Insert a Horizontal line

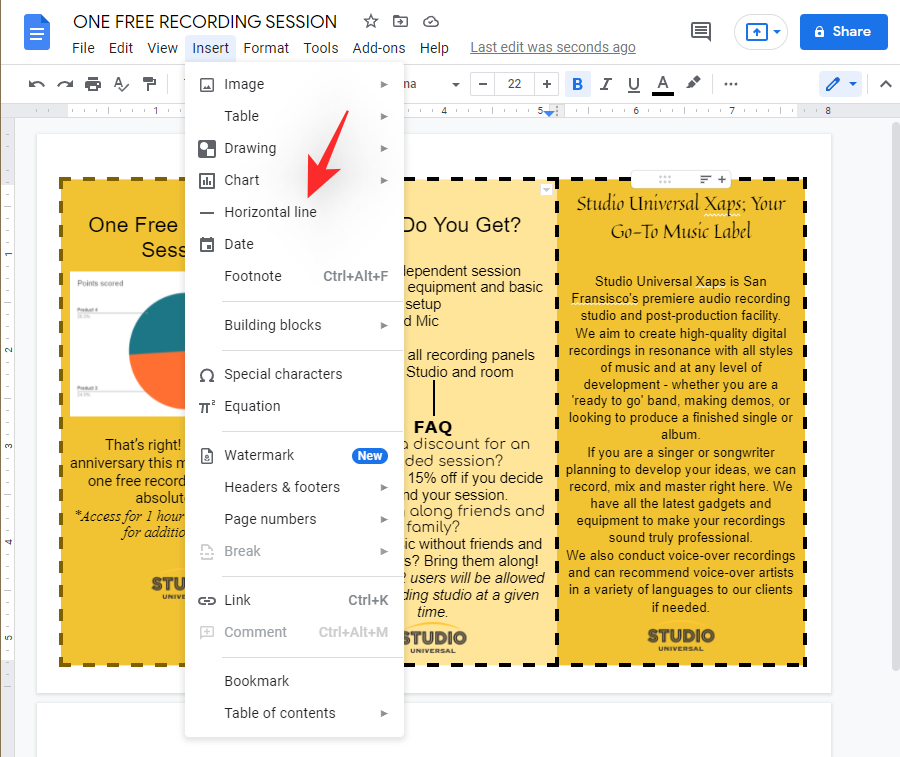pos(294,212)
